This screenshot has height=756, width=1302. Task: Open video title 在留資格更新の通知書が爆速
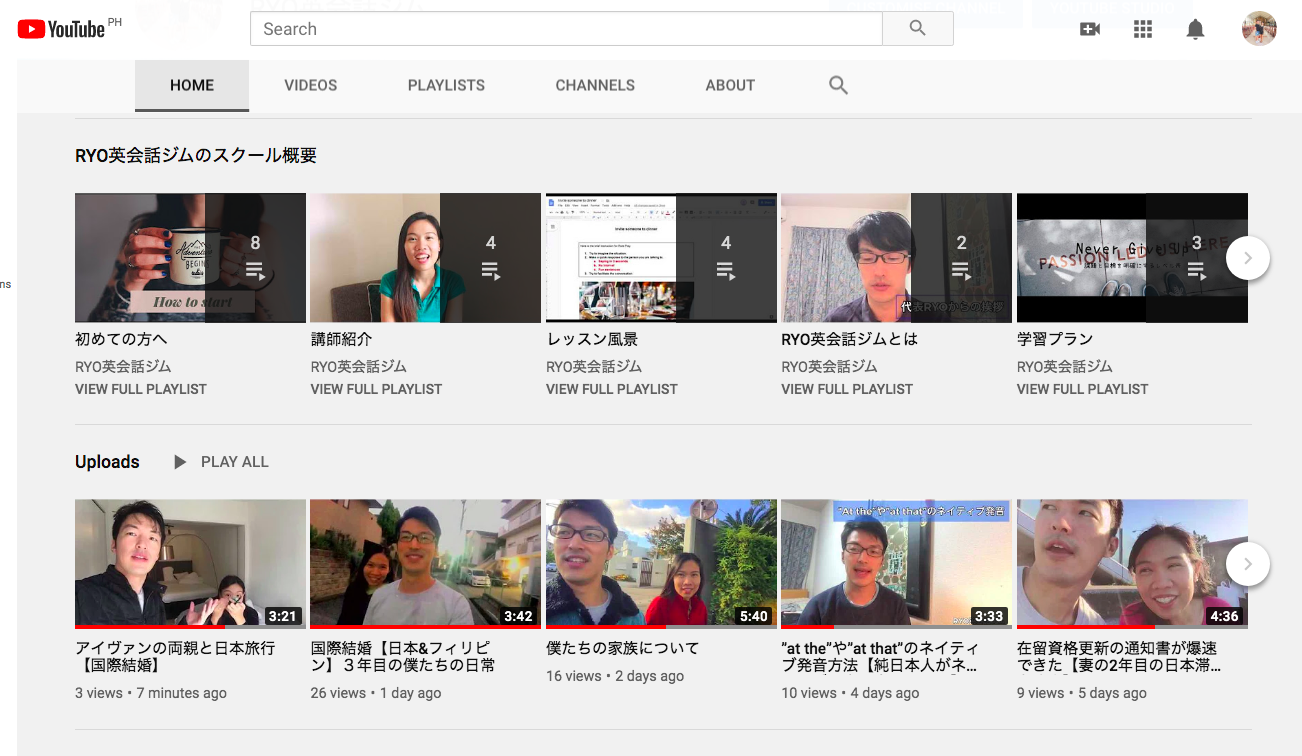(x=1119, y=657)
